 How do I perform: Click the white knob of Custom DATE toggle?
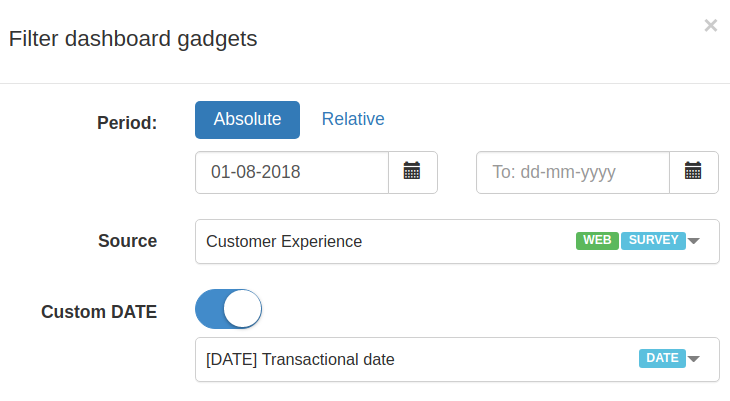[242, 309]
